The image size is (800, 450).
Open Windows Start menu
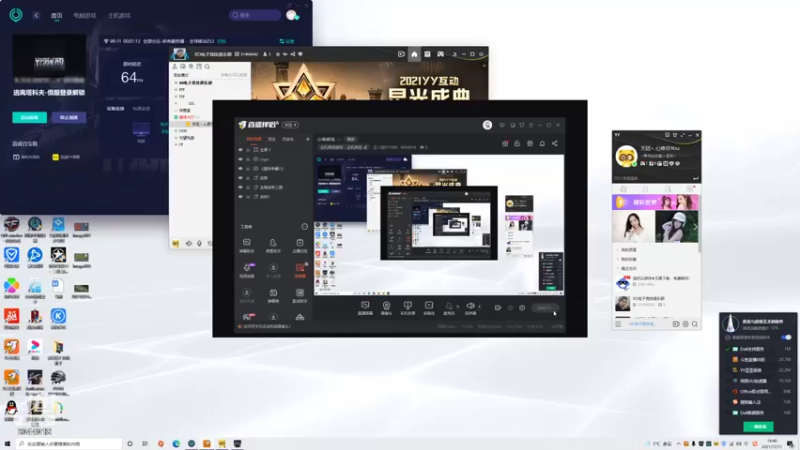(x=7, y=444)
